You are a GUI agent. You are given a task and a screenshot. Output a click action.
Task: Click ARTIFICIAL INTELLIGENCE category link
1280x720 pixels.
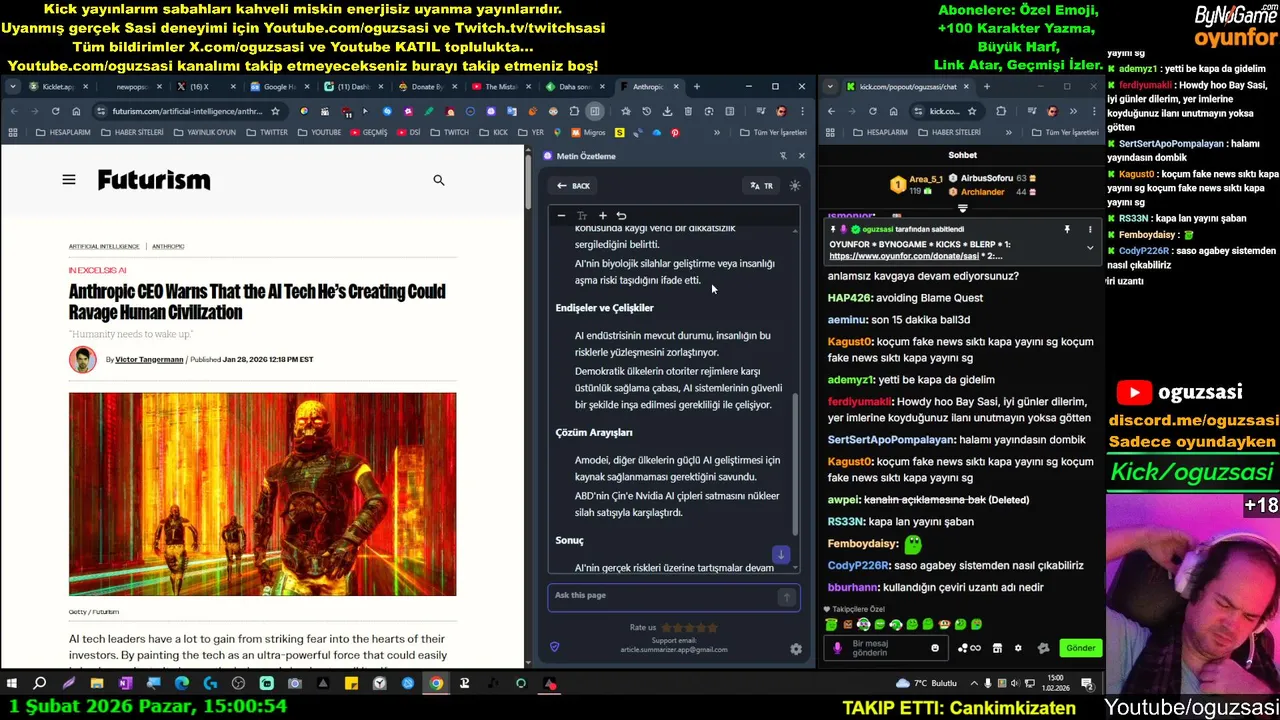(x=104, y=246)
